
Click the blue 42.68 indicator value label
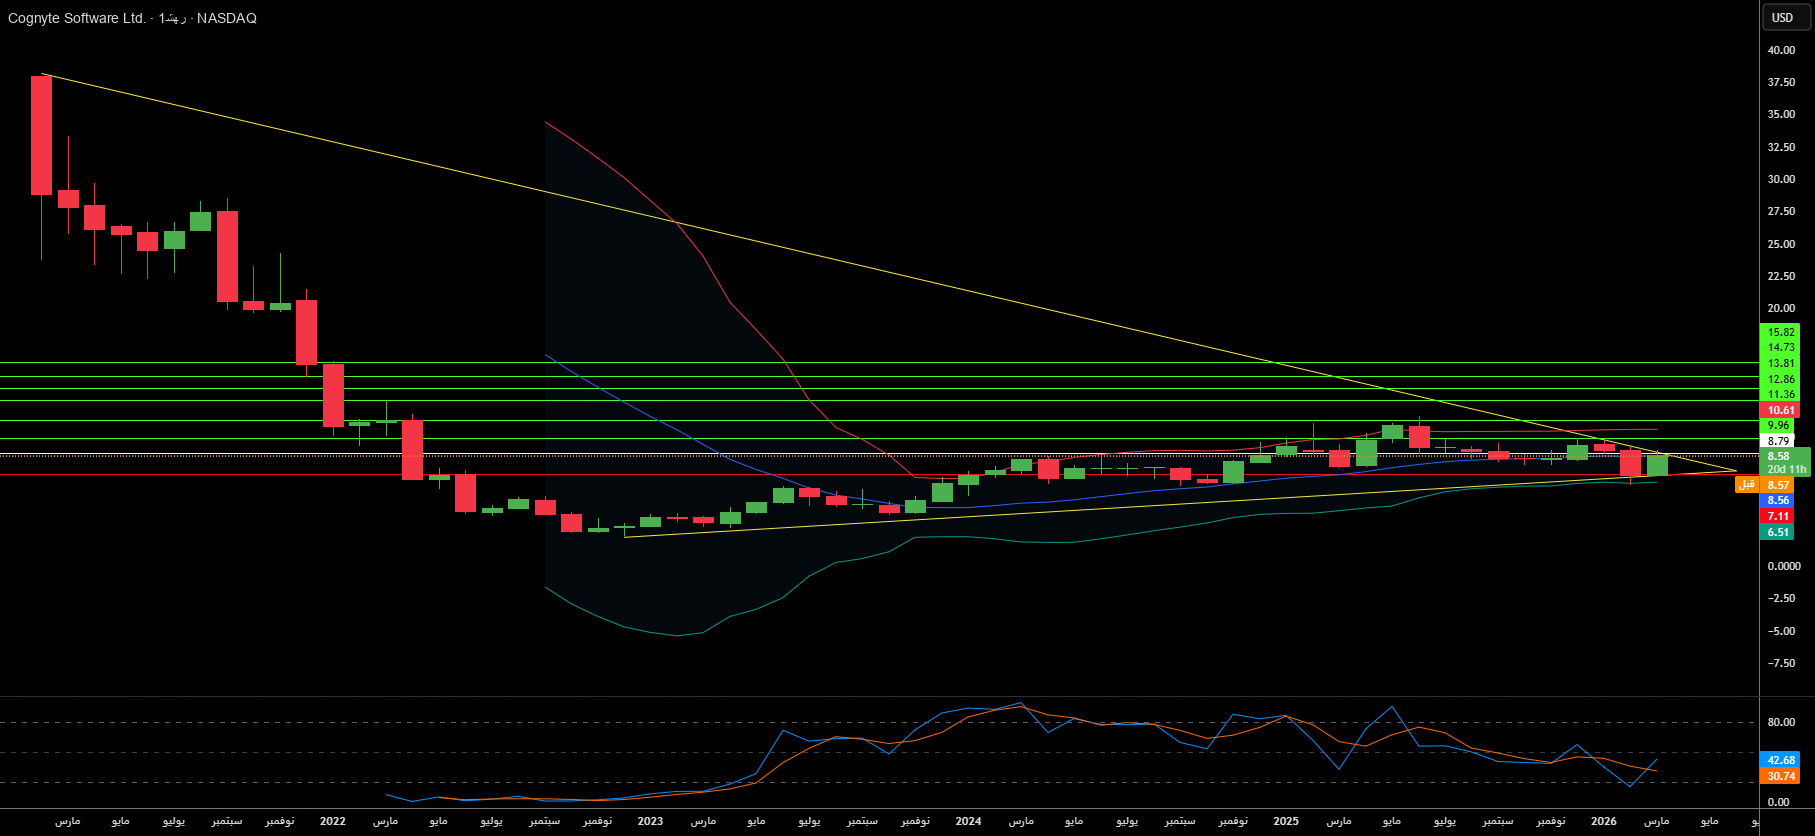1780,760
